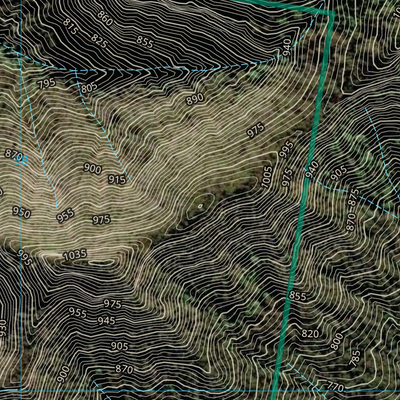Click the small summit contour ring
The width and height of the screenshot is (400, 400).
(200, 206)
